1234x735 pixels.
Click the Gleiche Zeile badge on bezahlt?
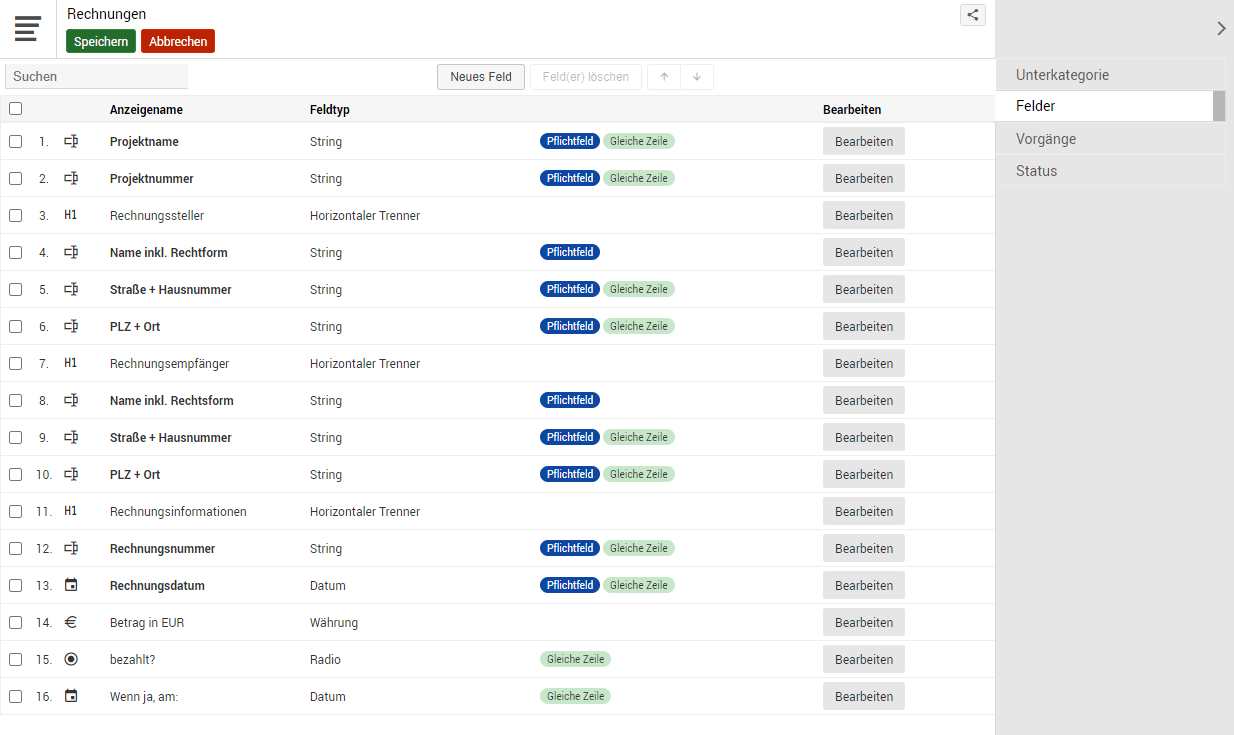pyautogui.click(x=575, y=659)
